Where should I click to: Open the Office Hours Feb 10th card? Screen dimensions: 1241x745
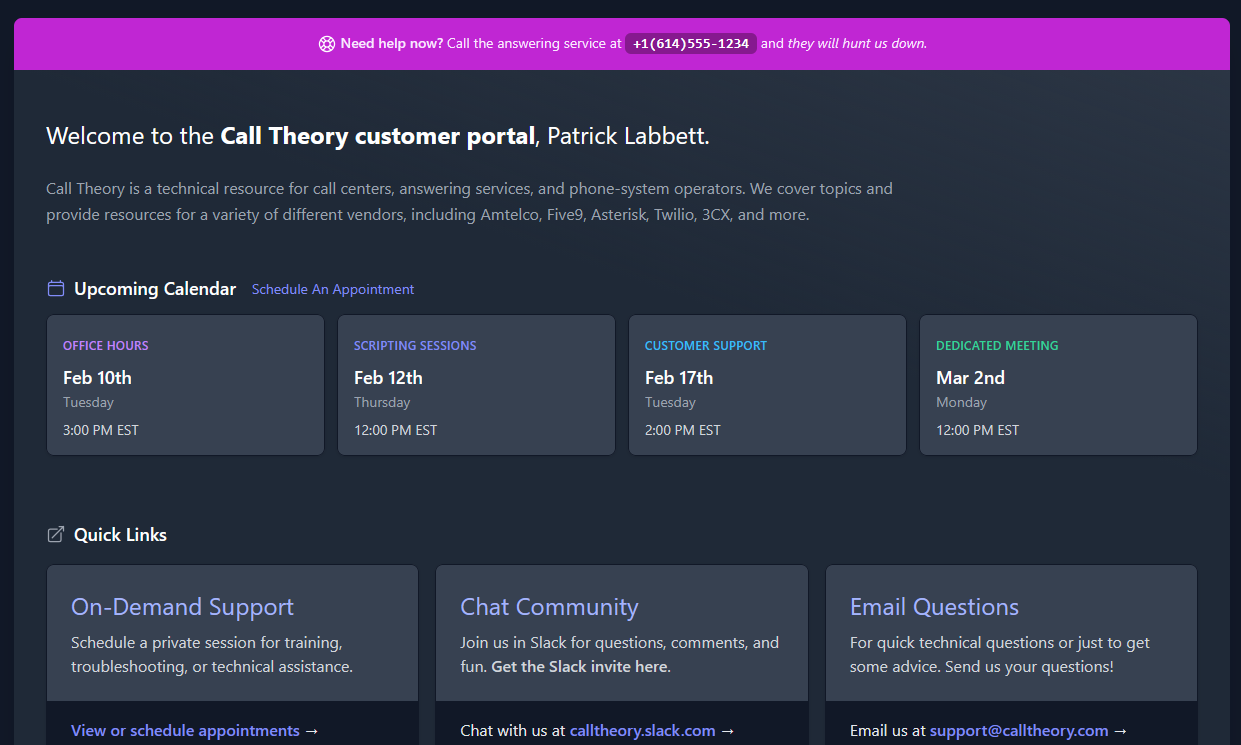(x=185, y=385)
